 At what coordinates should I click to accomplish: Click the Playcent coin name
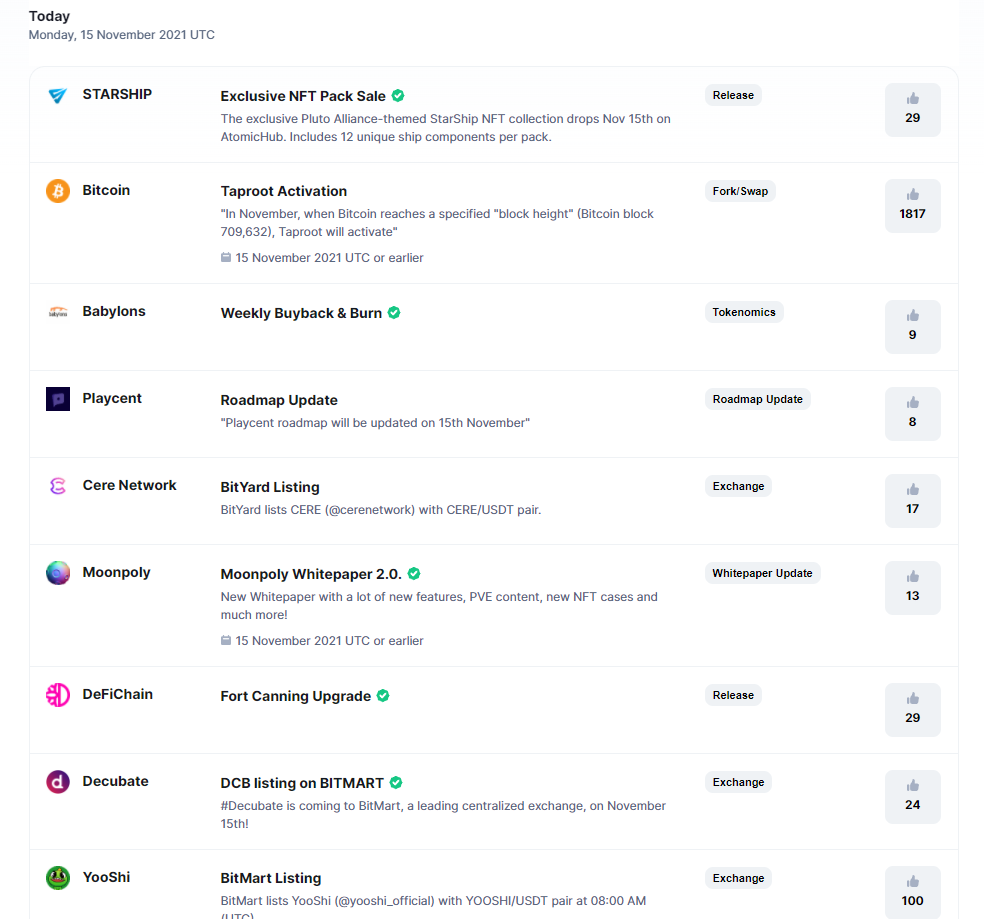pyautogui.click(x=112, y=398)
